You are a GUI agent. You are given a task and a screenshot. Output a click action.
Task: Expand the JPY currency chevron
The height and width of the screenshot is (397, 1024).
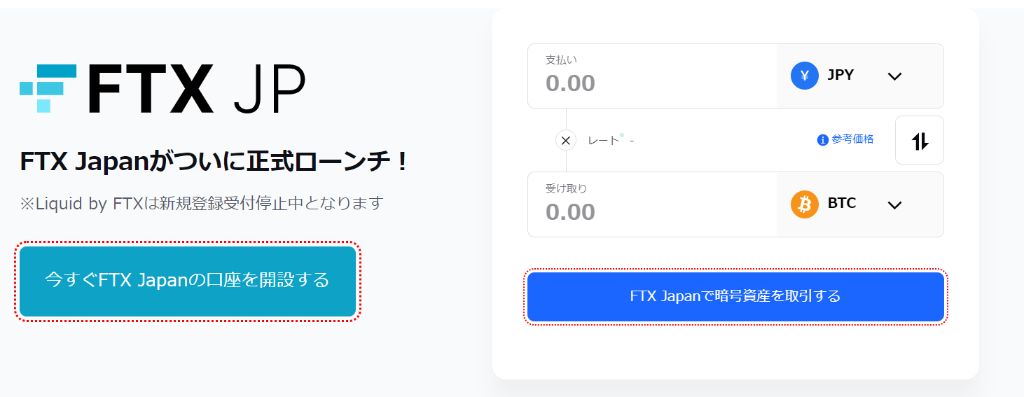(895, 76)
